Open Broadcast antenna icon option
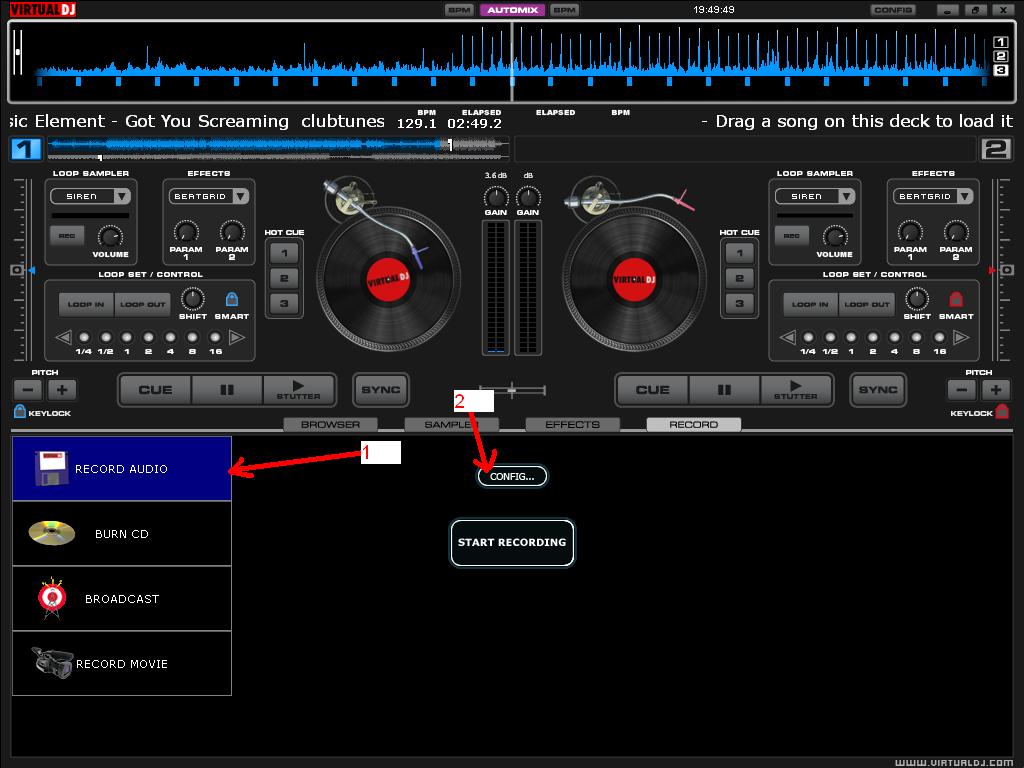 (52, 598)
